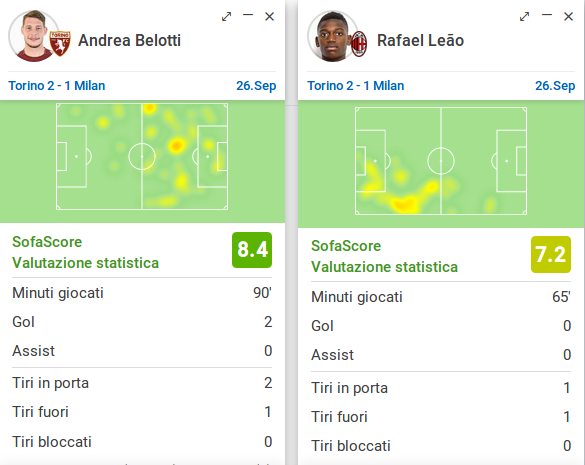The height and width of the screenshot is (465, 585).
Task: Click Andrea Belotti's profile photo
Action: 33,36
